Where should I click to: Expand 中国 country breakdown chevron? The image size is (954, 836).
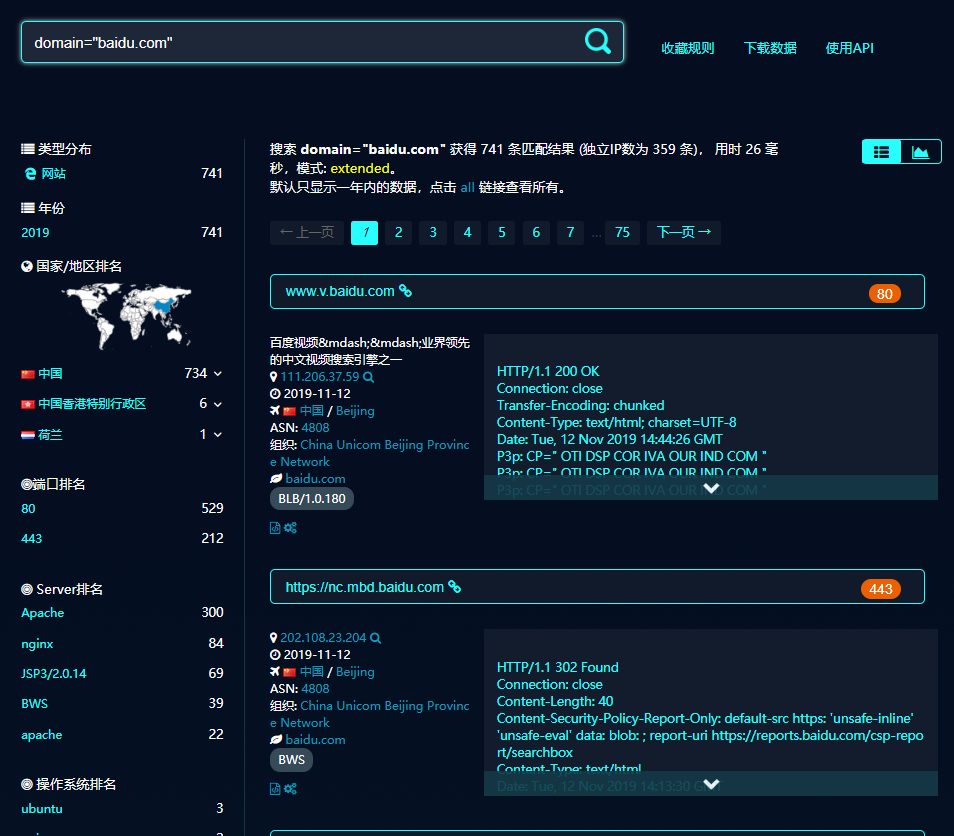click(218, 374)
